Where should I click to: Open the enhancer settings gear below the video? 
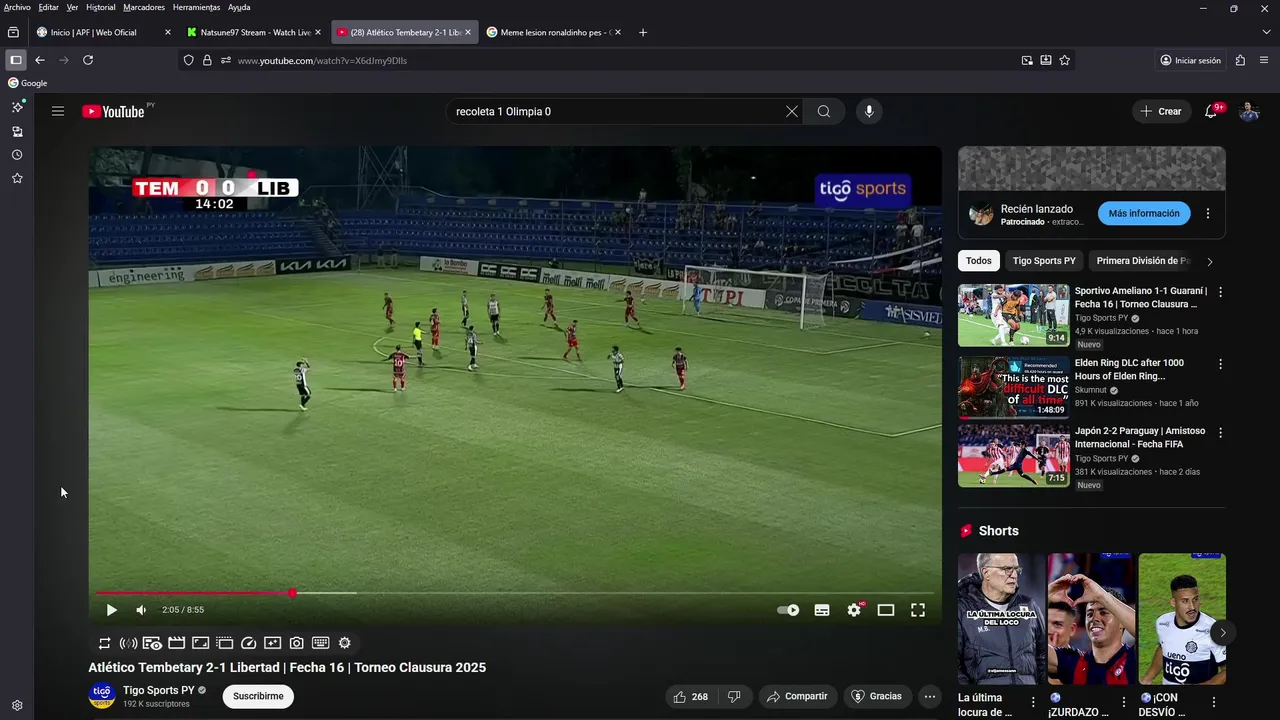(x=345, y=643)
